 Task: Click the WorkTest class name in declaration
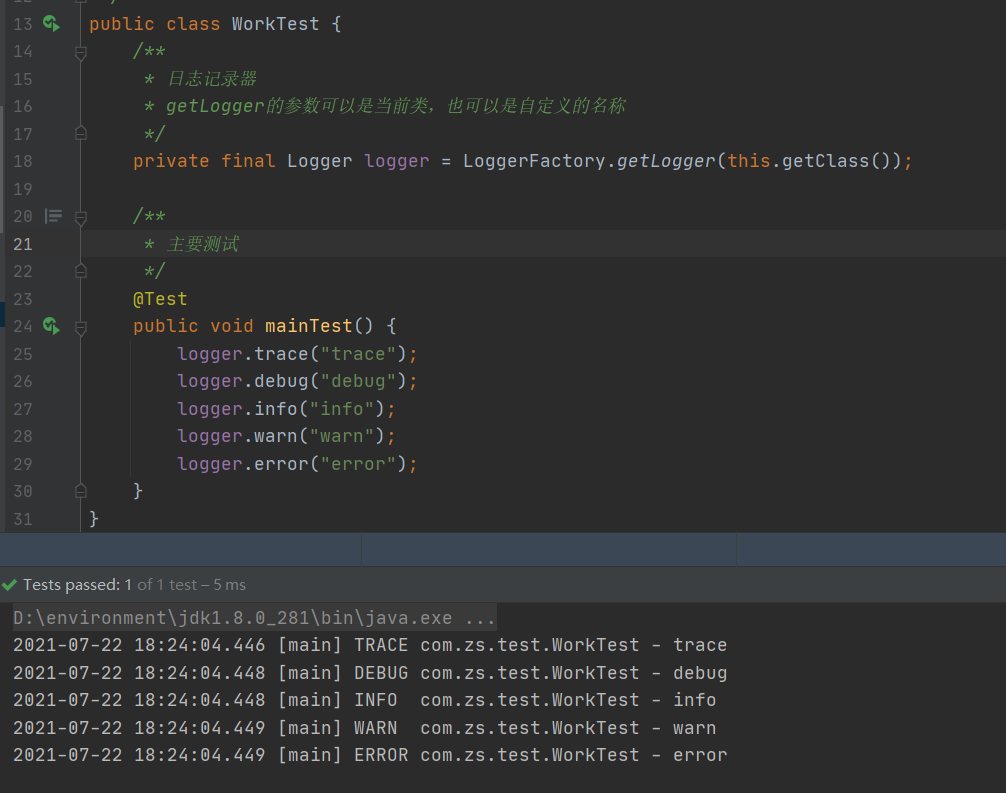click(275, 24)
